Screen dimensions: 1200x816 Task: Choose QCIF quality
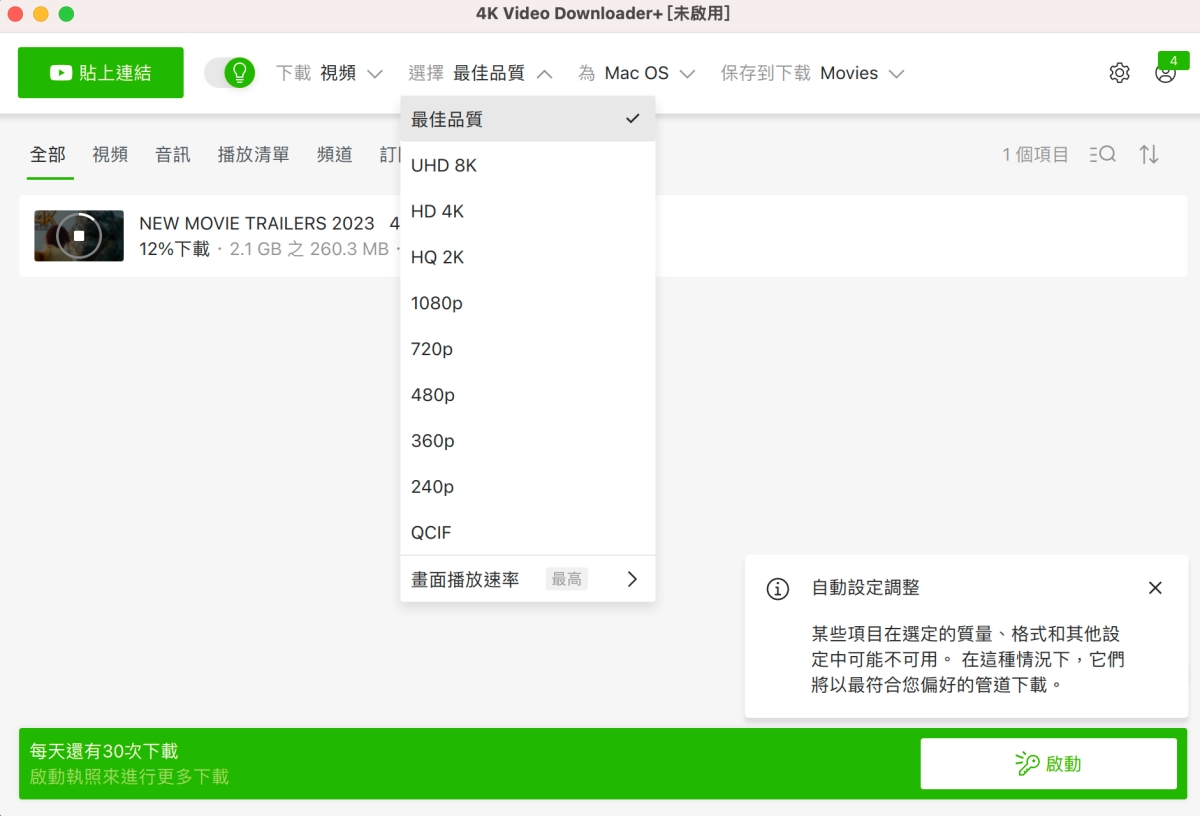[528, 533]
